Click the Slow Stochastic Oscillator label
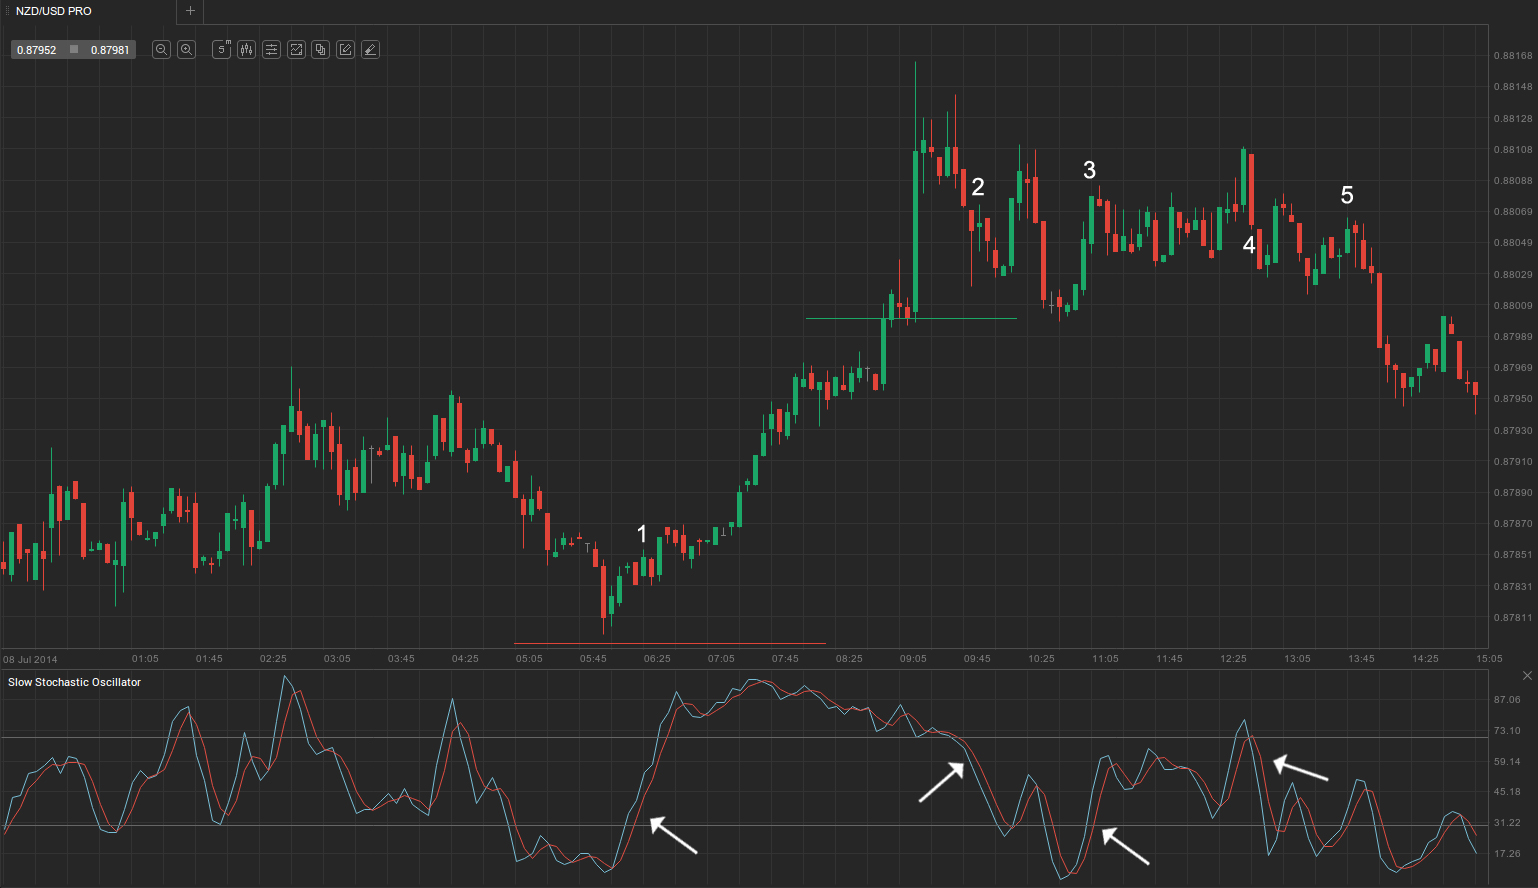The image size is (1538, 888). click(x=75, y=682)
